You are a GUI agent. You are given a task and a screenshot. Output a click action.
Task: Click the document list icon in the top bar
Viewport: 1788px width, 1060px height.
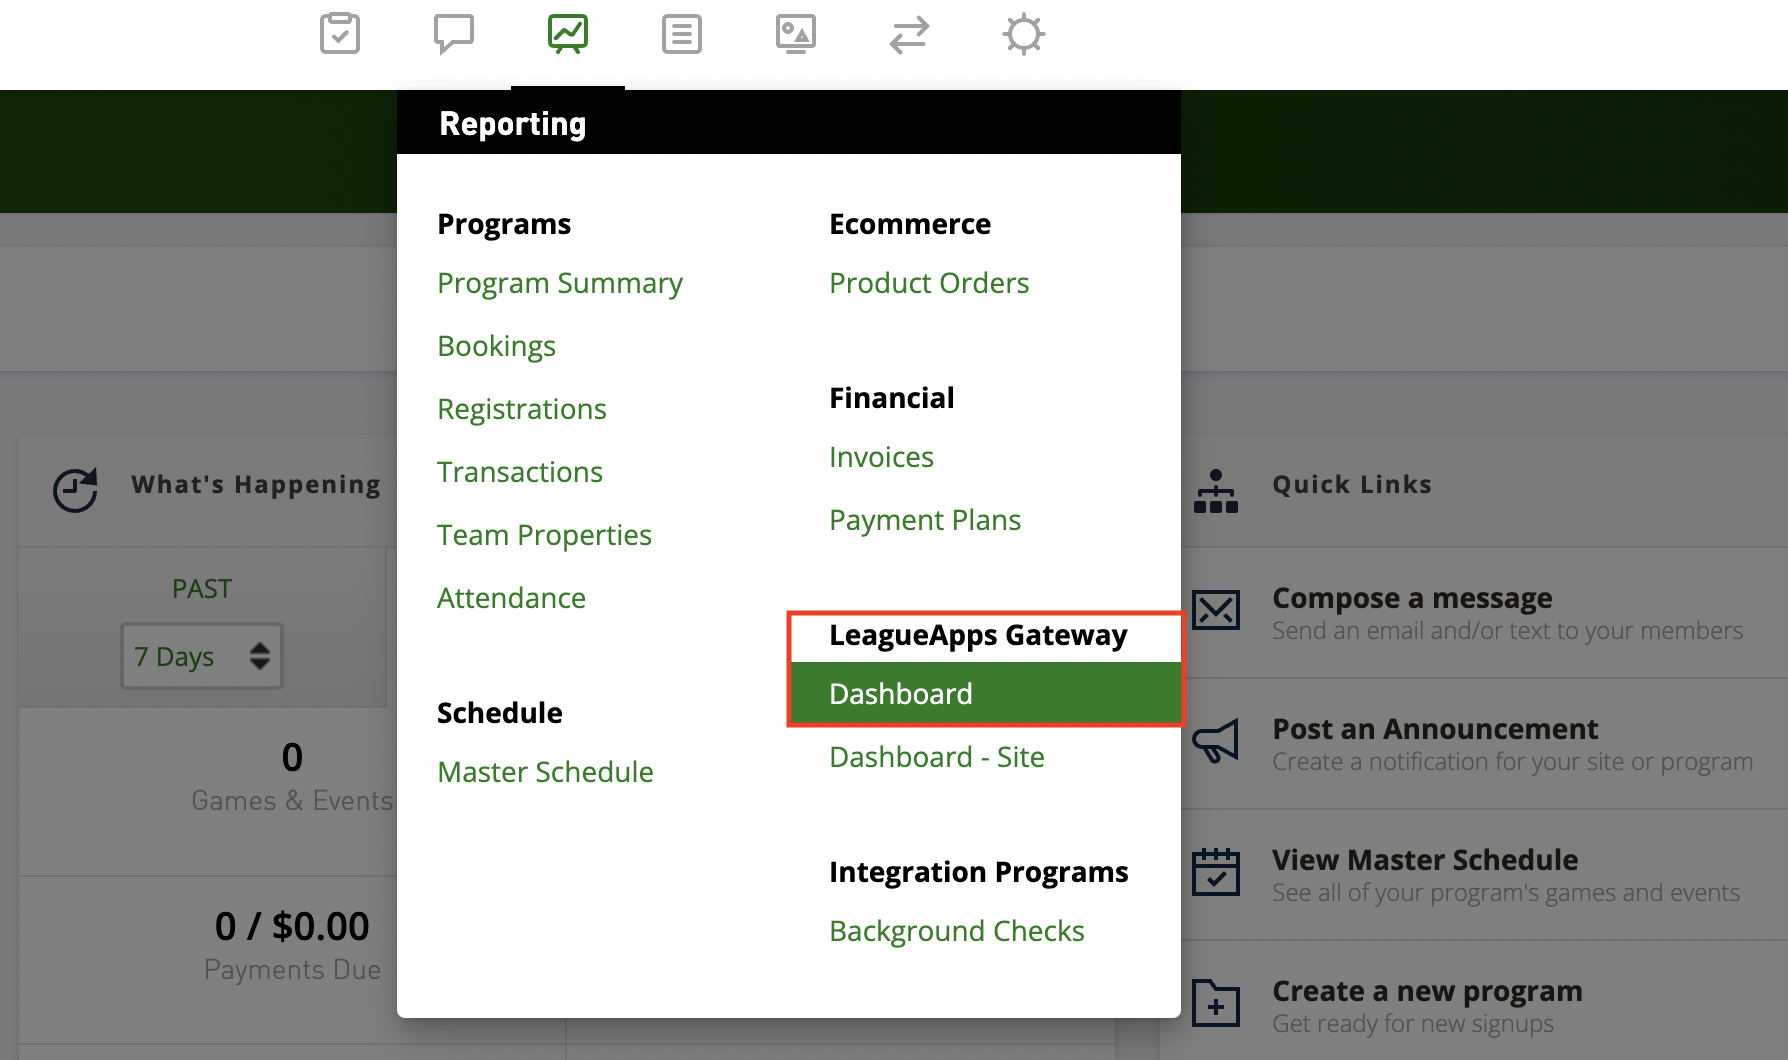point(681,34)
